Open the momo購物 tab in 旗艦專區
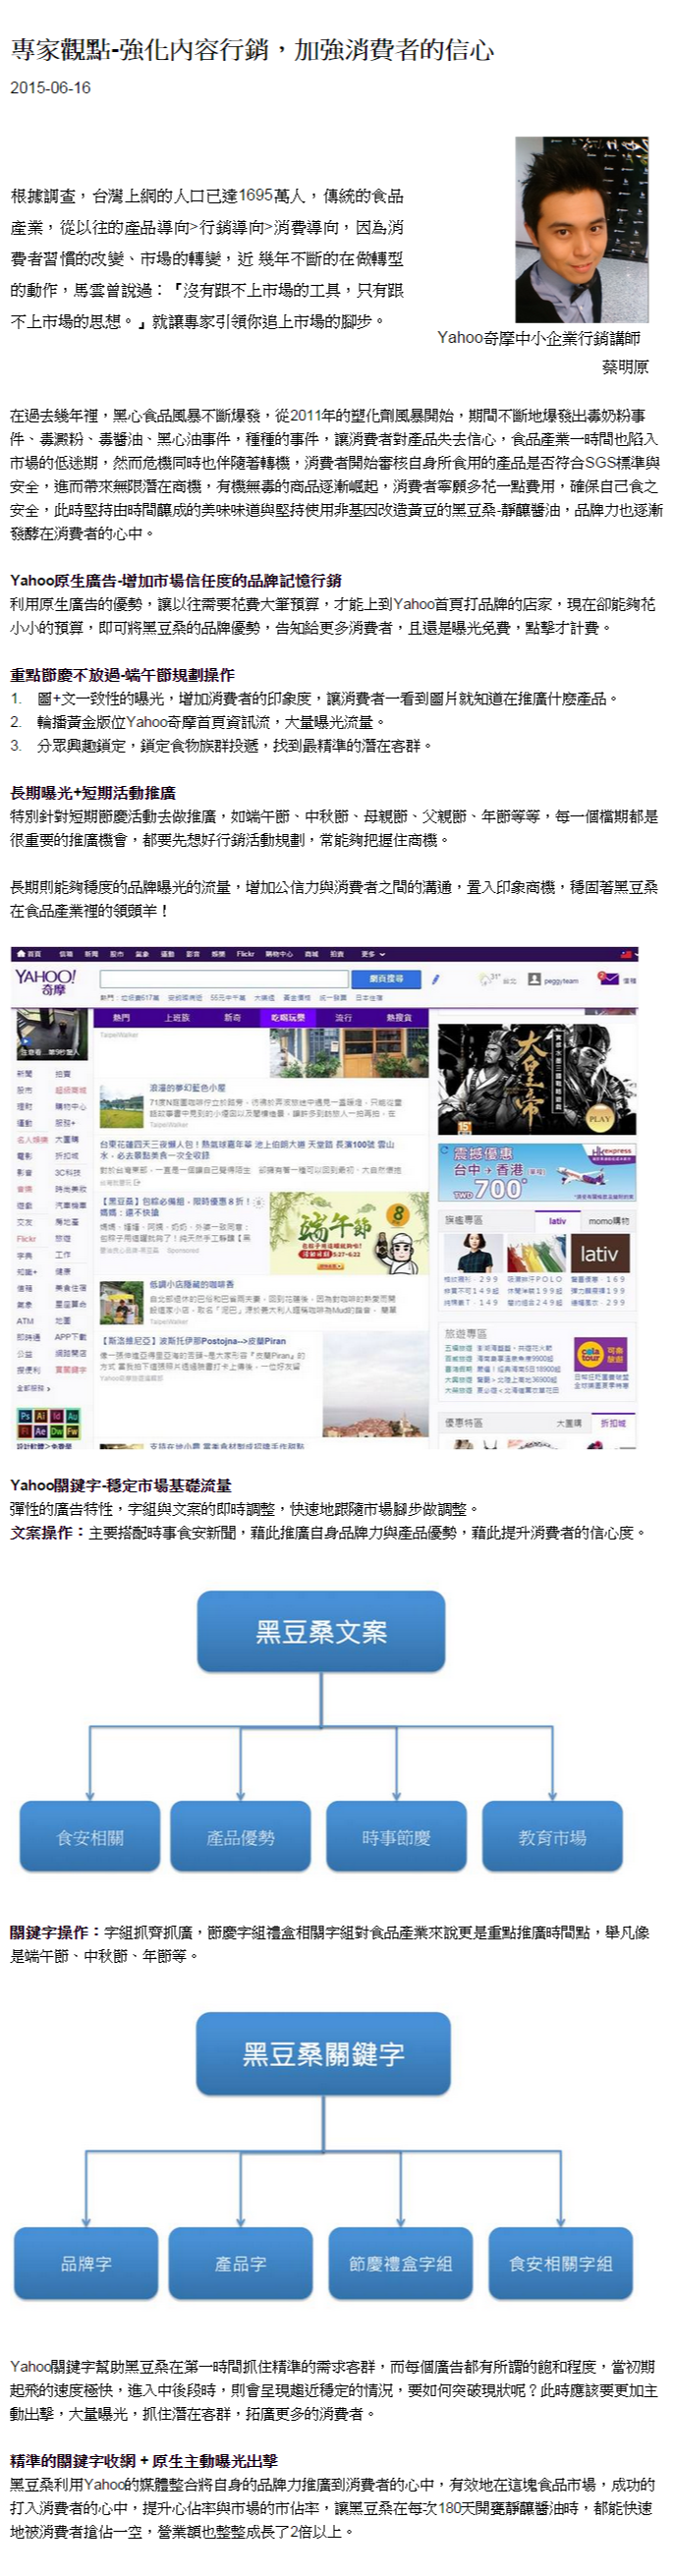 [x=608, y=1220]
